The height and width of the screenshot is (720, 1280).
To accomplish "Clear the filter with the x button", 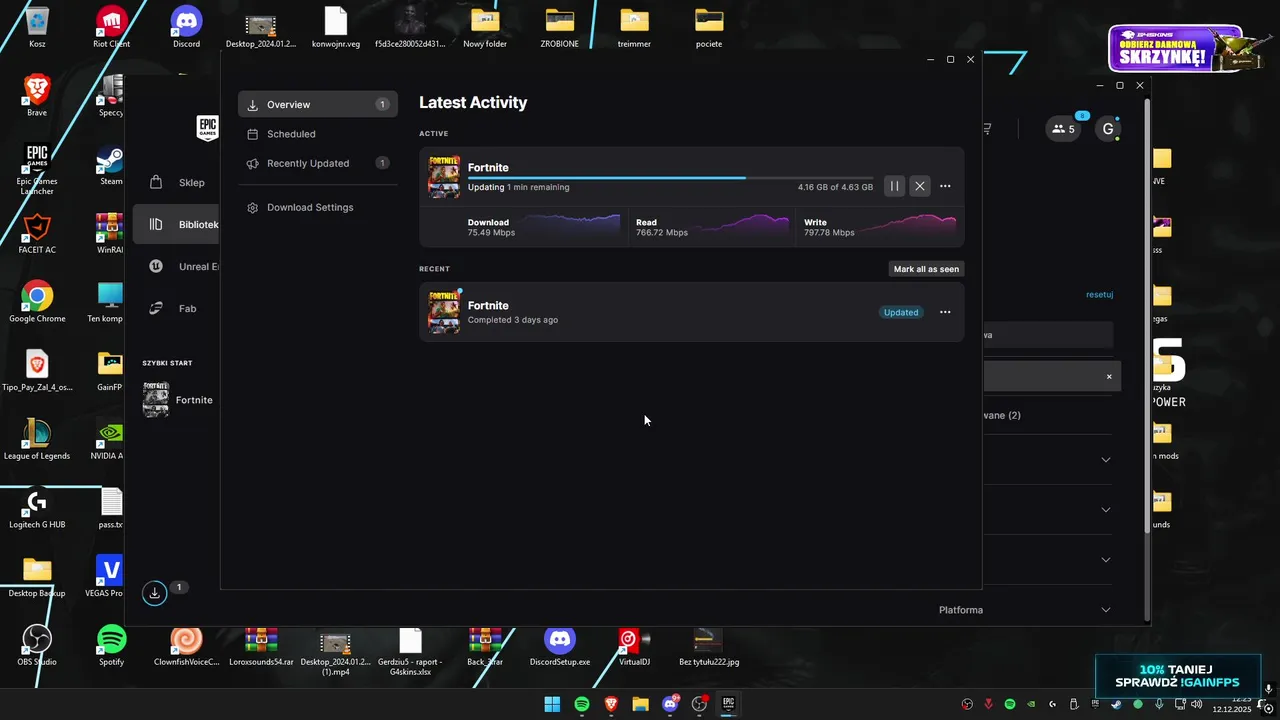I will (1109, 377).
